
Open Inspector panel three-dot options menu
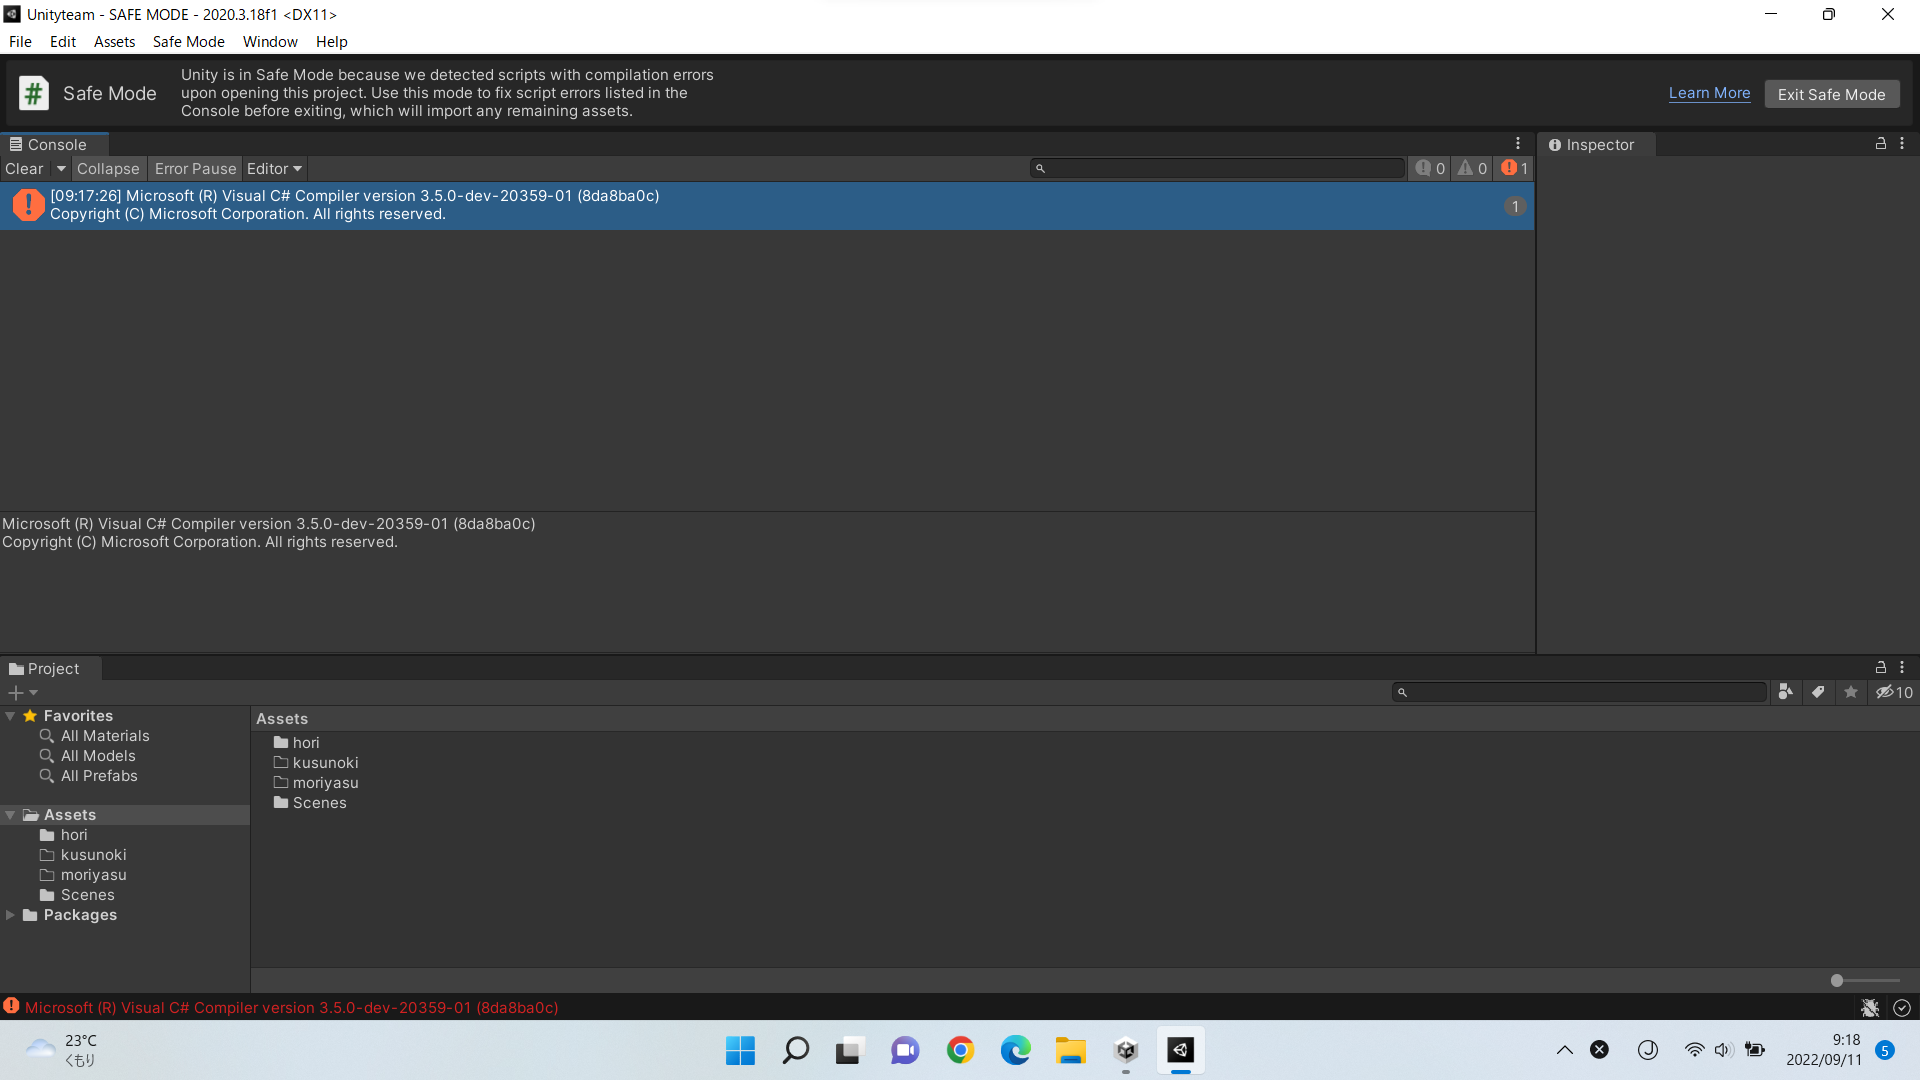pos(1902,144)
